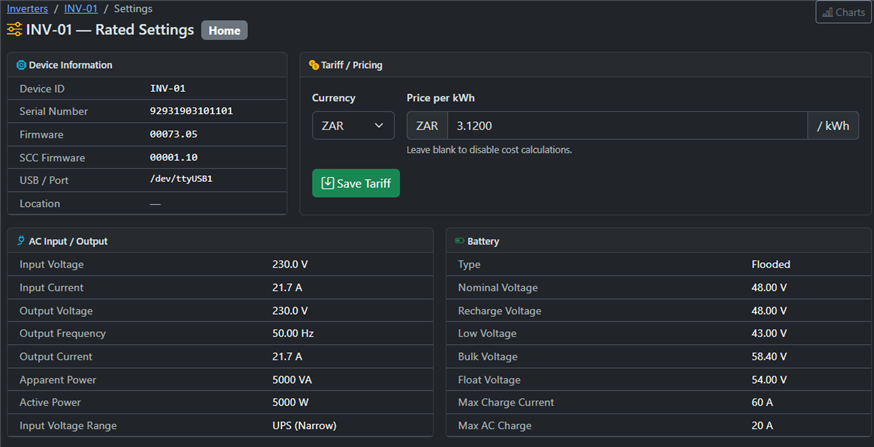Click the Output Voltage row label
The image size is (874, 447).
pyautogui.click(x=56, y=310)
